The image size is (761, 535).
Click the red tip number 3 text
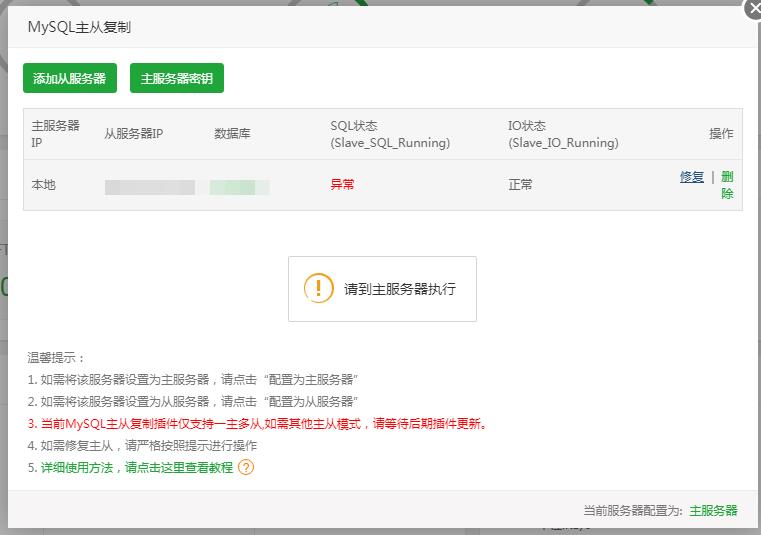pos(257,423)
